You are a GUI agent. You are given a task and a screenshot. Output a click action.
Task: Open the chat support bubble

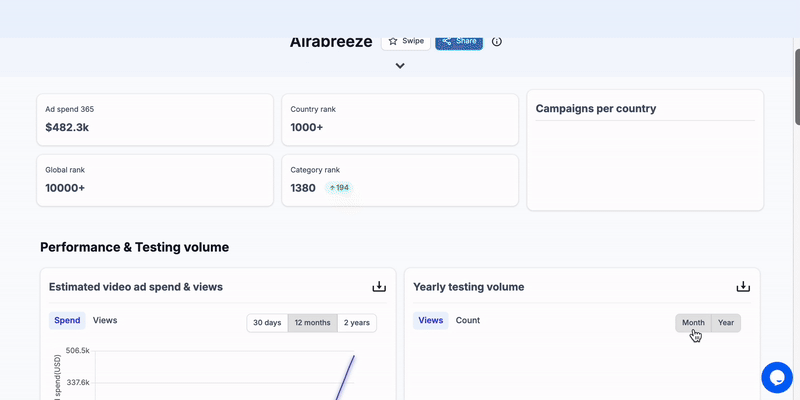[777, 378]
